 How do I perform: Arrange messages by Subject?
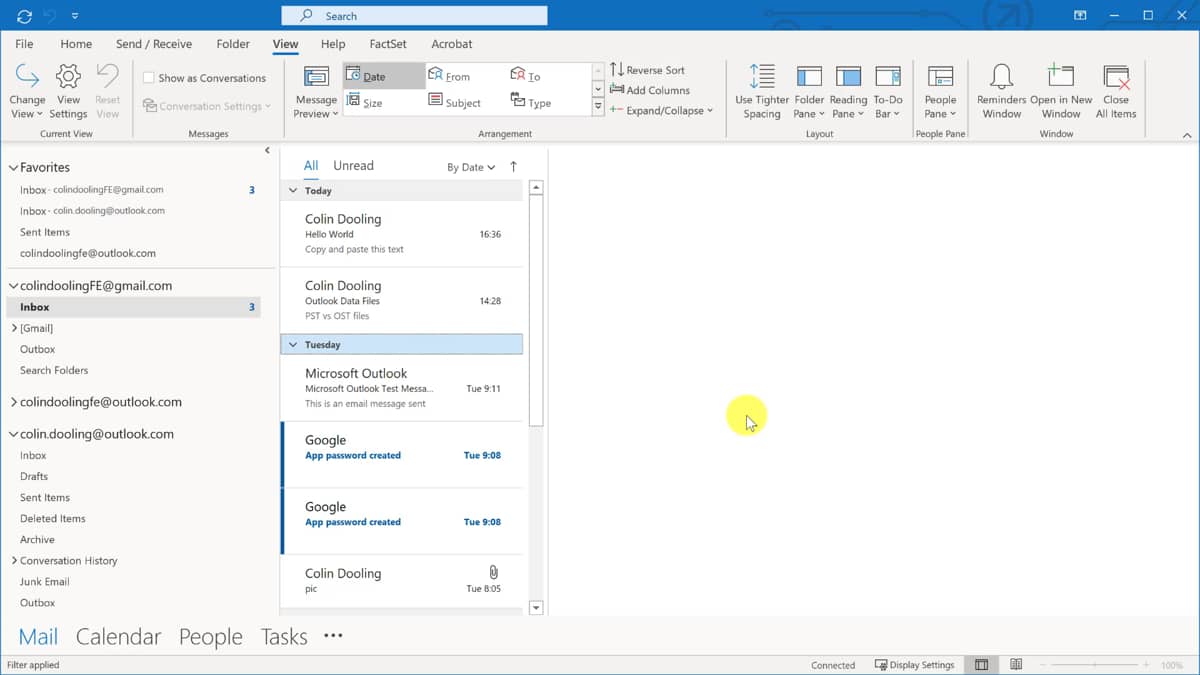pyautogui.click(x=455, y=102)
